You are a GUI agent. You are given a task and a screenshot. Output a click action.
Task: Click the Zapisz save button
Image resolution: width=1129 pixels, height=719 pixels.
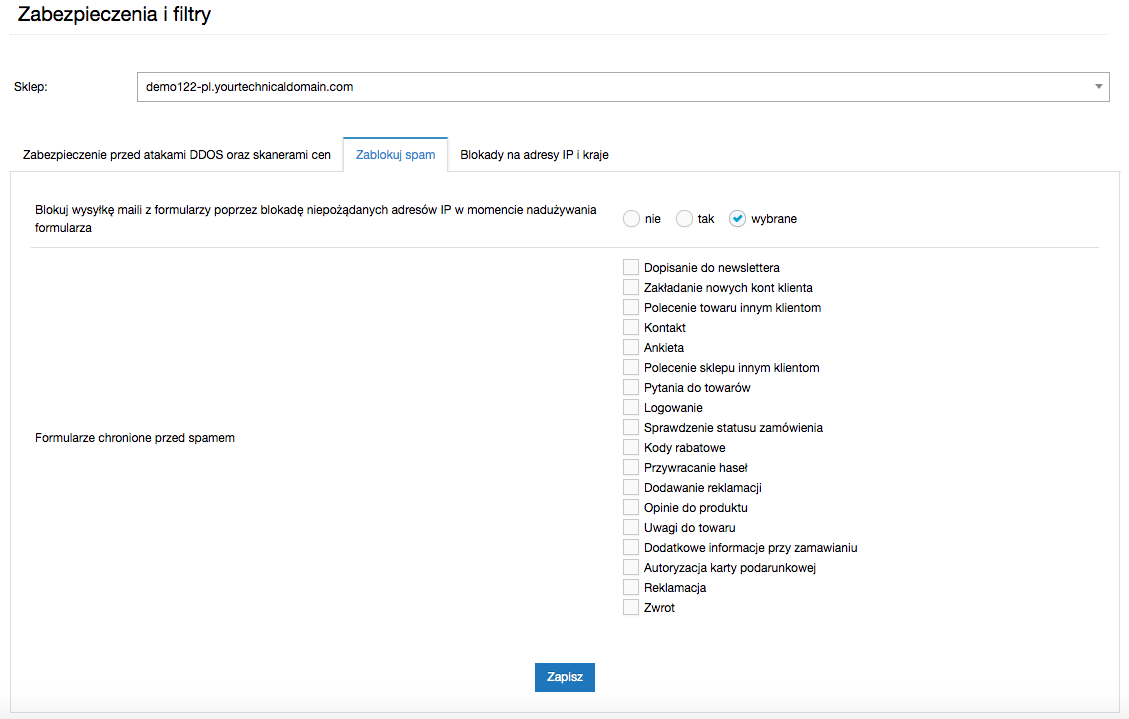click(x=565, y=676)
